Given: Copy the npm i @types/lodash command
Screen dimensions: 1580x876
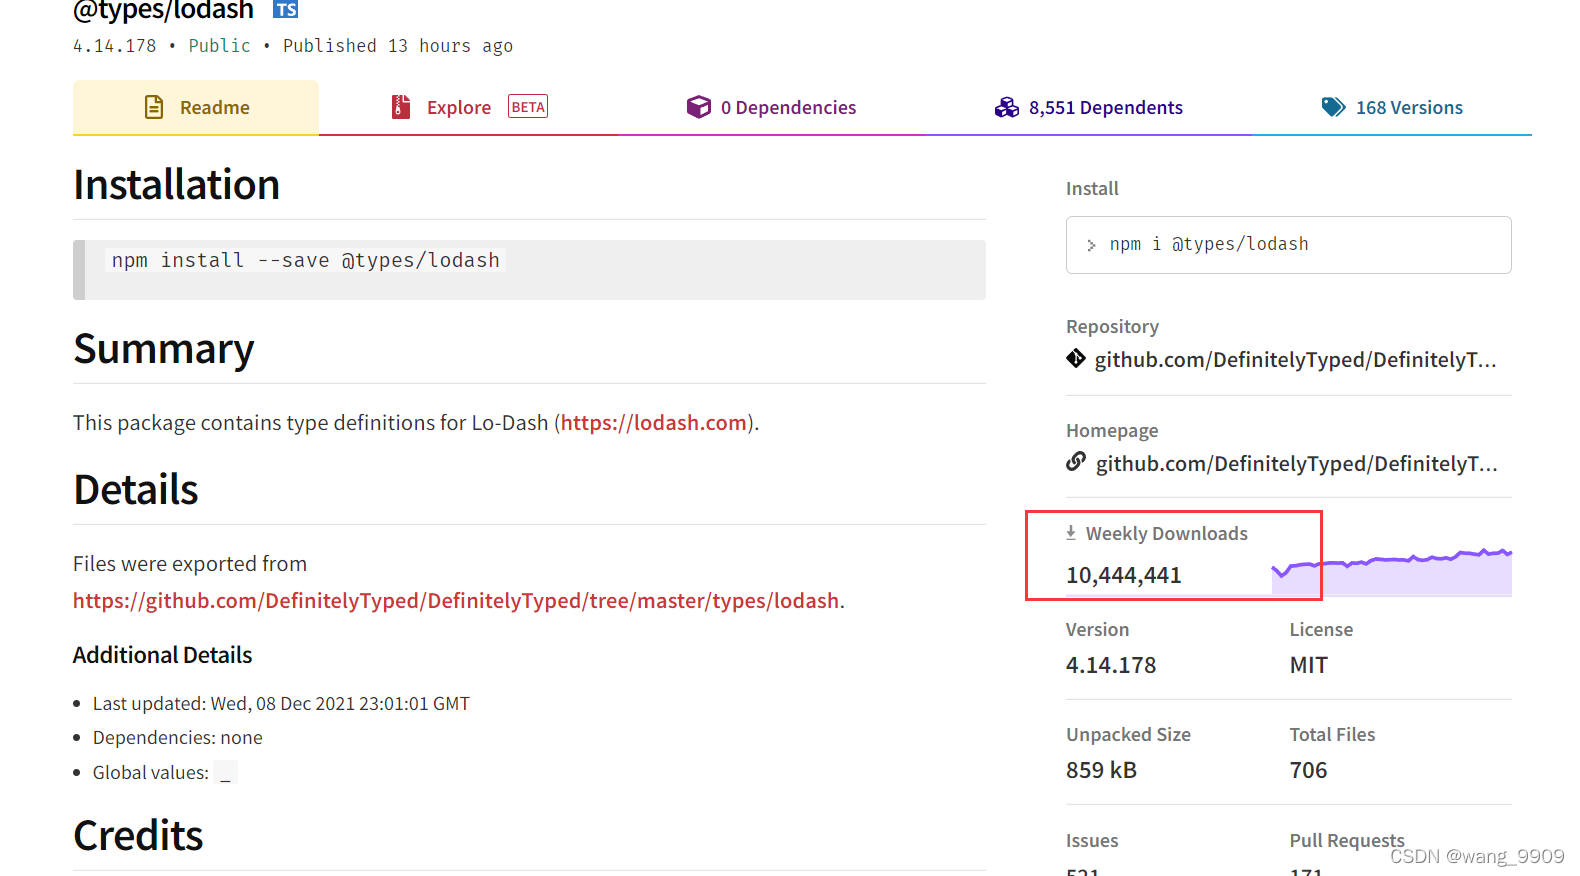Looking at the screenshot, I should (1288, 245).
